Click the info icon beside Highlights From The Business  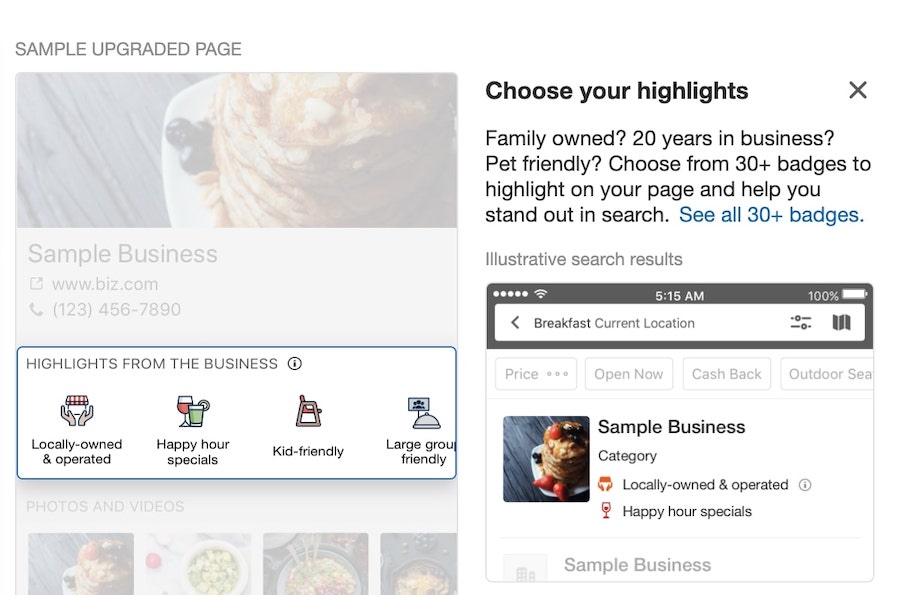tap(294, 364)
